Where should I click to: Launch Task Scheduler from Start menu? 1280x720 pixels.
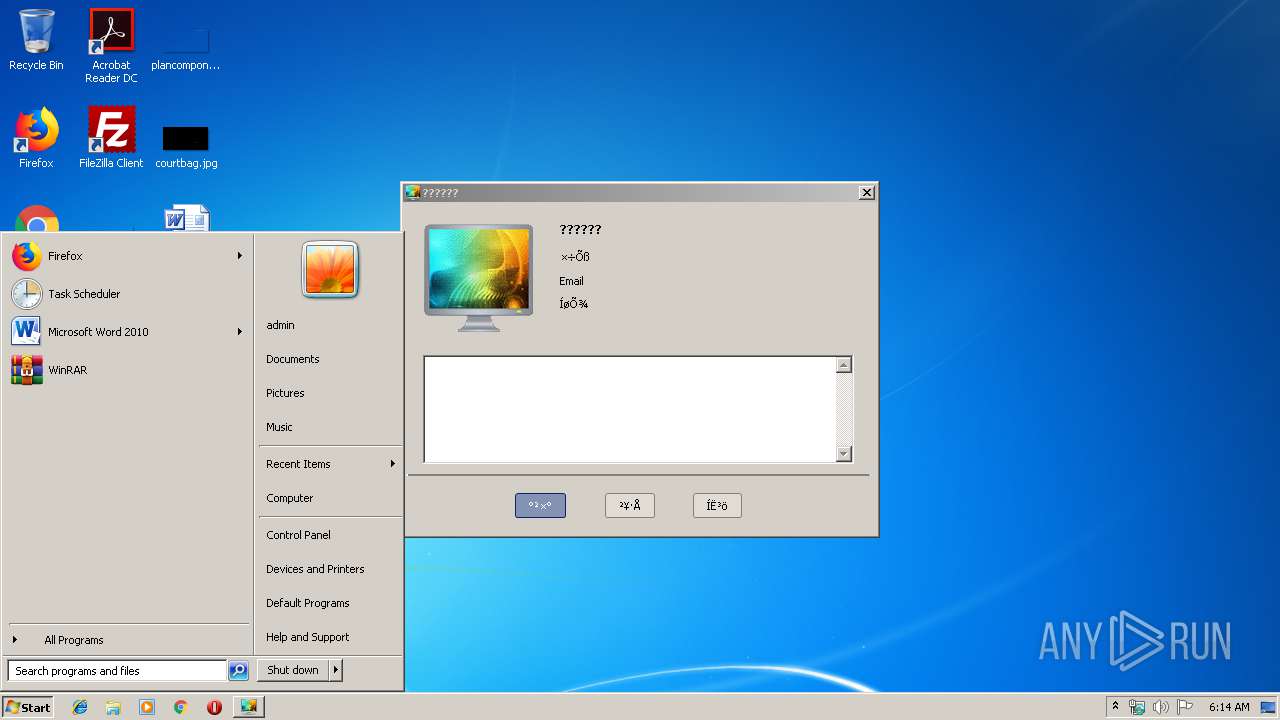(x=126, y=294)
